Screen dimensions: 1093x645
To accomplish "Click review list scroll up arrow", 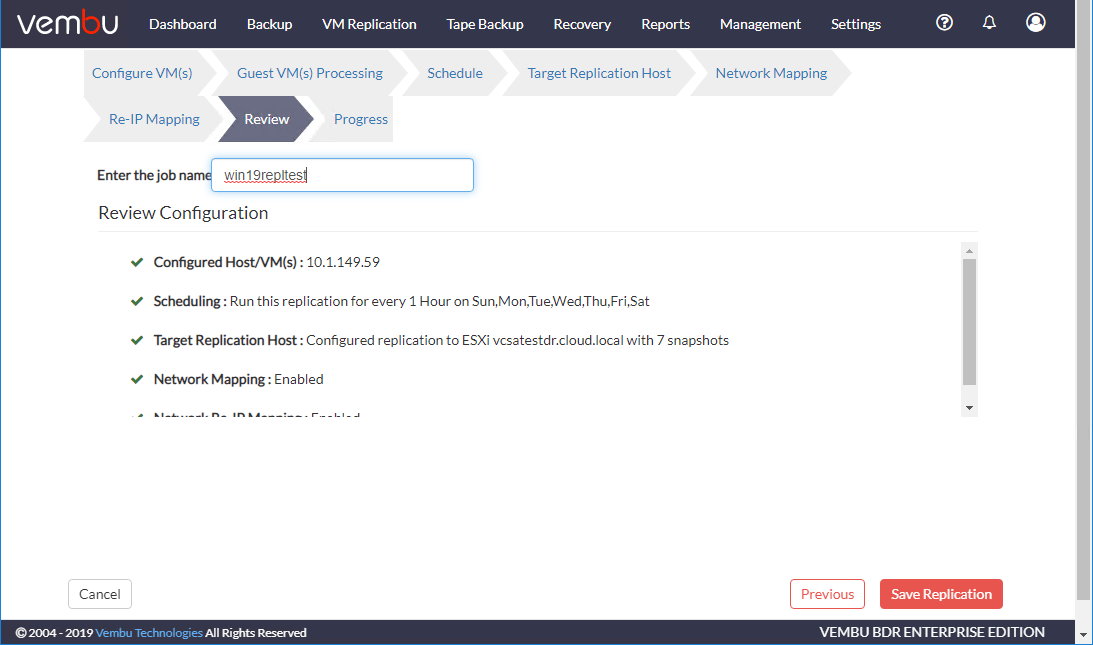I will (x=969, y=250).
